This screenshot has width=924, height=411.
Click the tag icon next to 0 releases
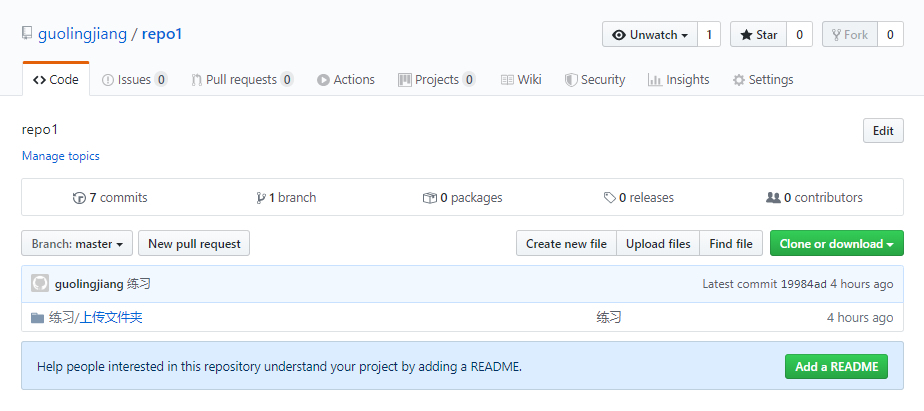(610, 198)
